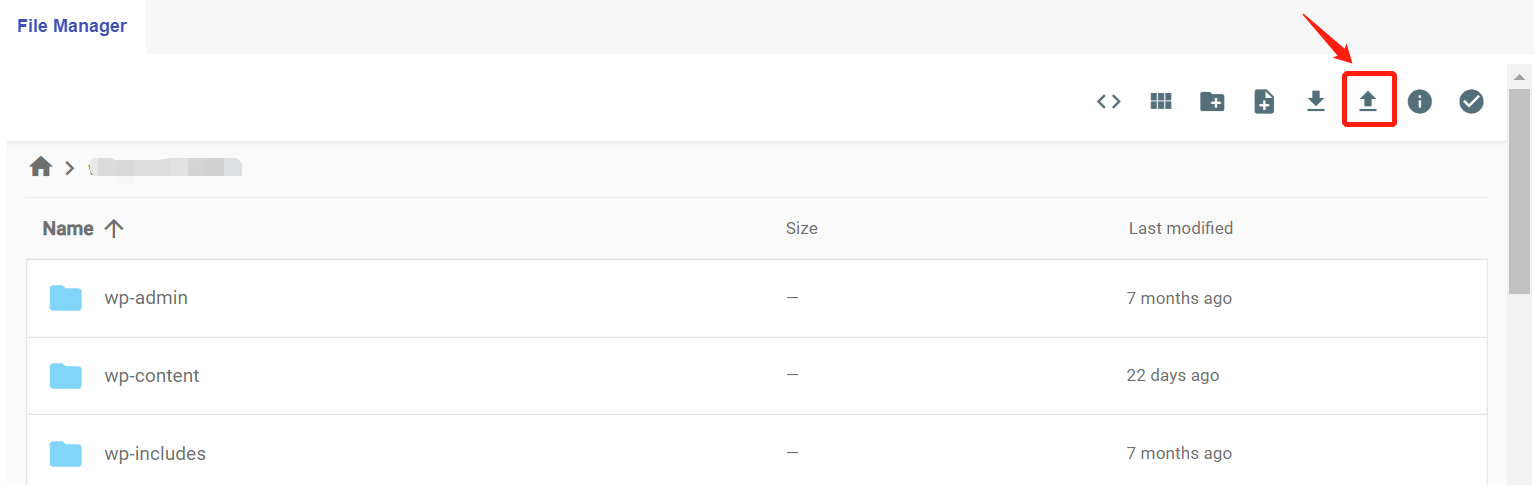Click the scrollbar up arrow
Viewport: 1534px width, 485px height.
tap(1520, 77)
